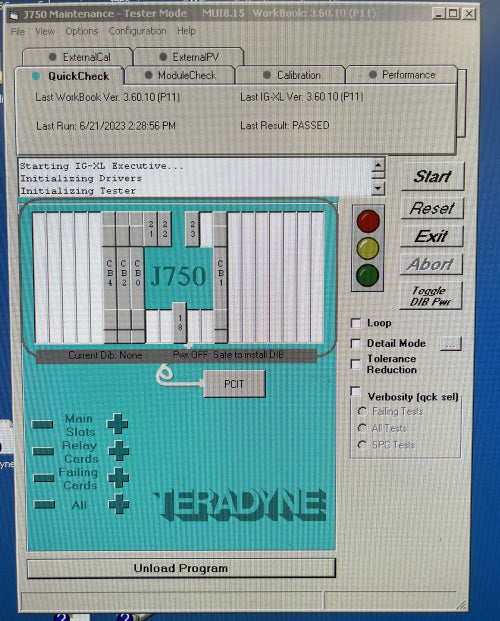The width and height of the screenshot is (500, 621).
Task: Click the 'Current Dib: None' status text
Action: click(x=105, y=355)
